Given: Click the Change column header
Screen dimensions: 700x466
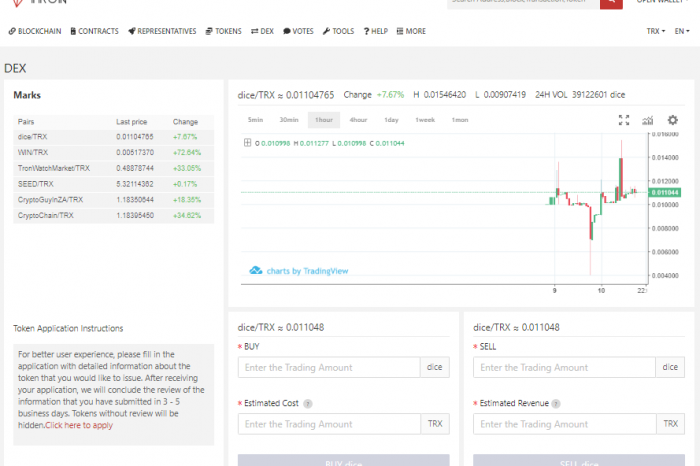Looking at the screenshot, I should pyautogui.click(x=185, y=122).
